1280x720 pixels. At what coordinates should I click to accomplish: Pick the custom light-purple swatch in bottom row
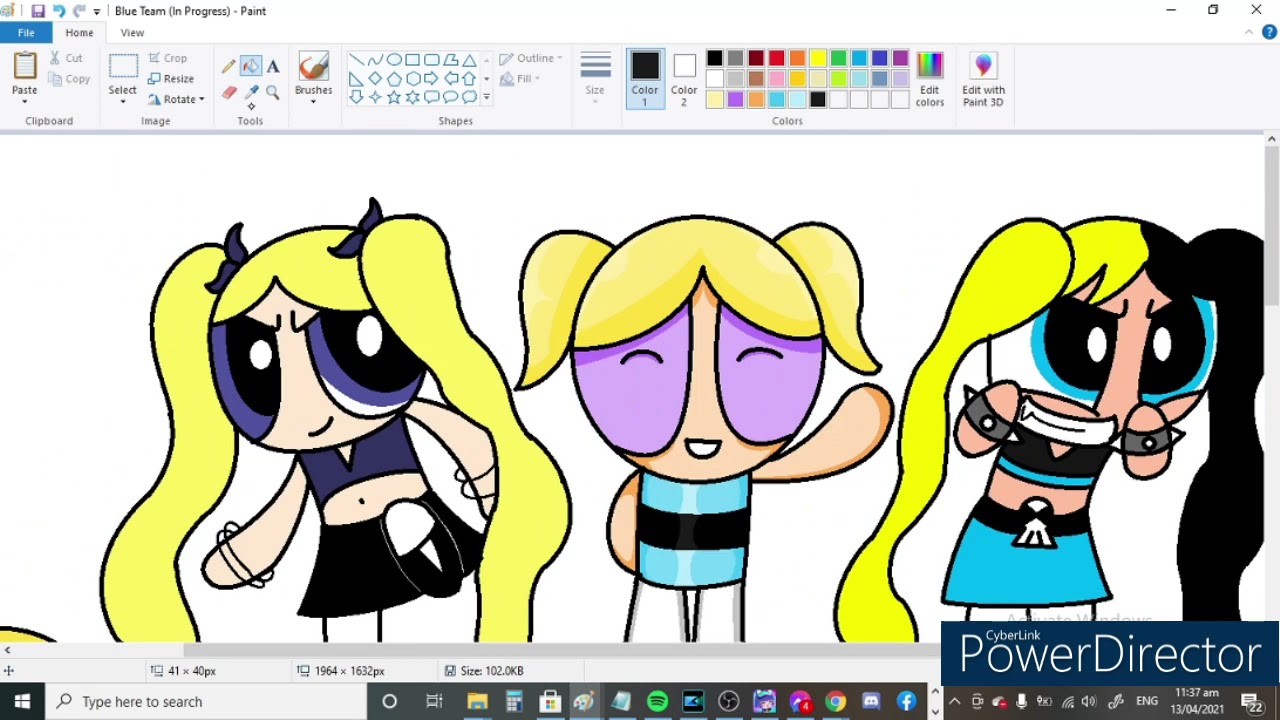tap(736, 99)
